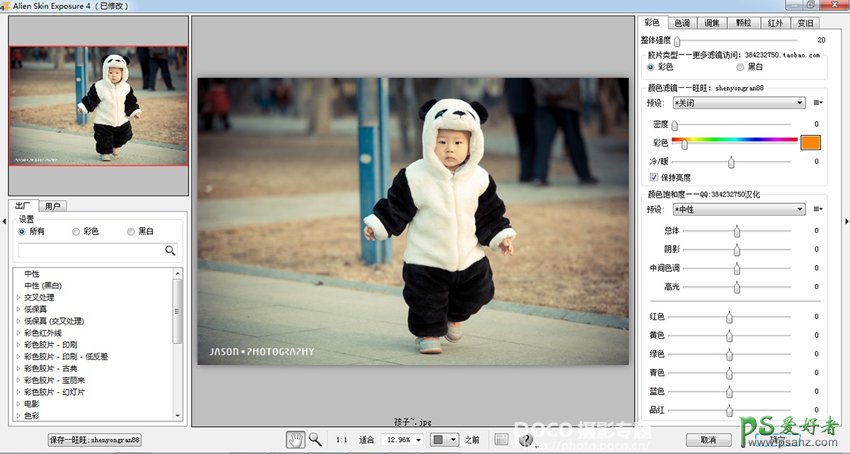Select the magnifier zoom tool

pyautogui.click(x=315, y=439)
